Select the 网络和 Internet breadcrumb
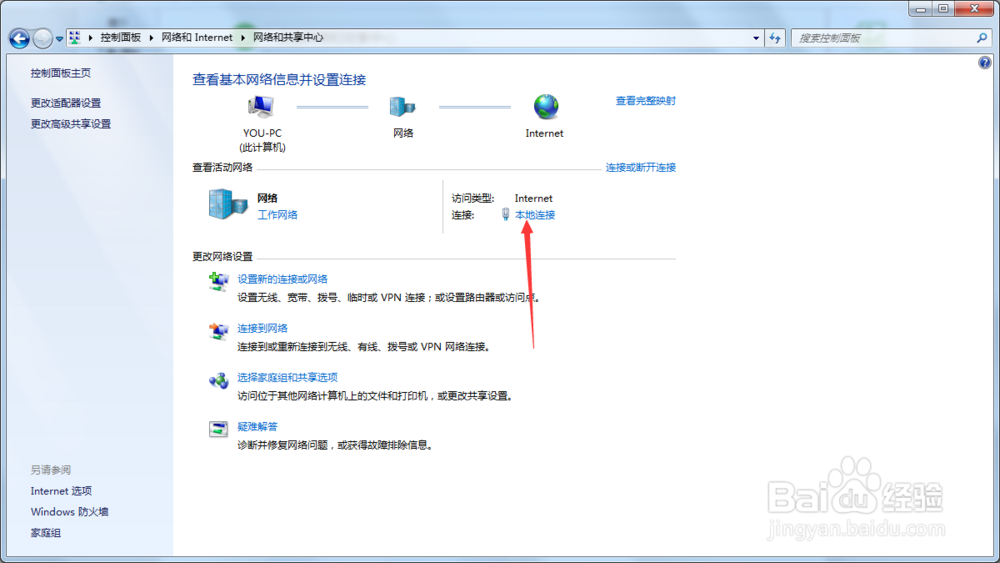Screen dimensions: 1000x563 196,38
